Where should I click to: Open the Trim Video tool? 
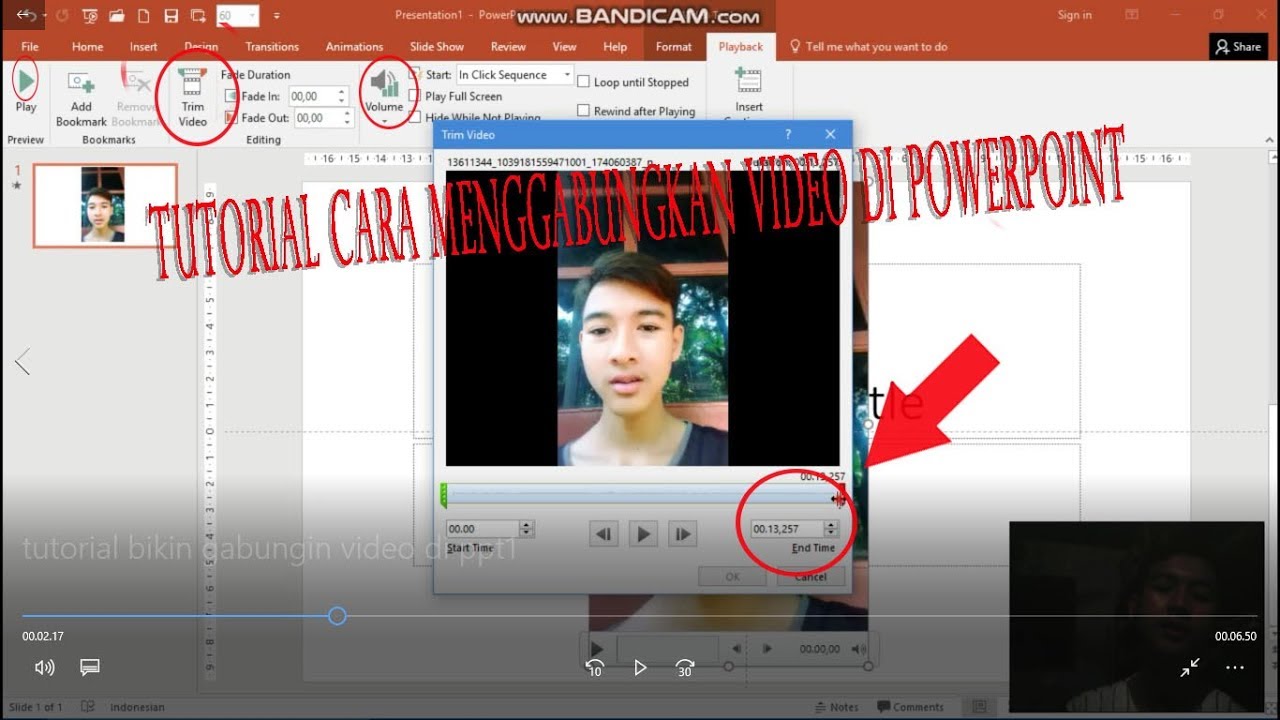pos(192,98)
